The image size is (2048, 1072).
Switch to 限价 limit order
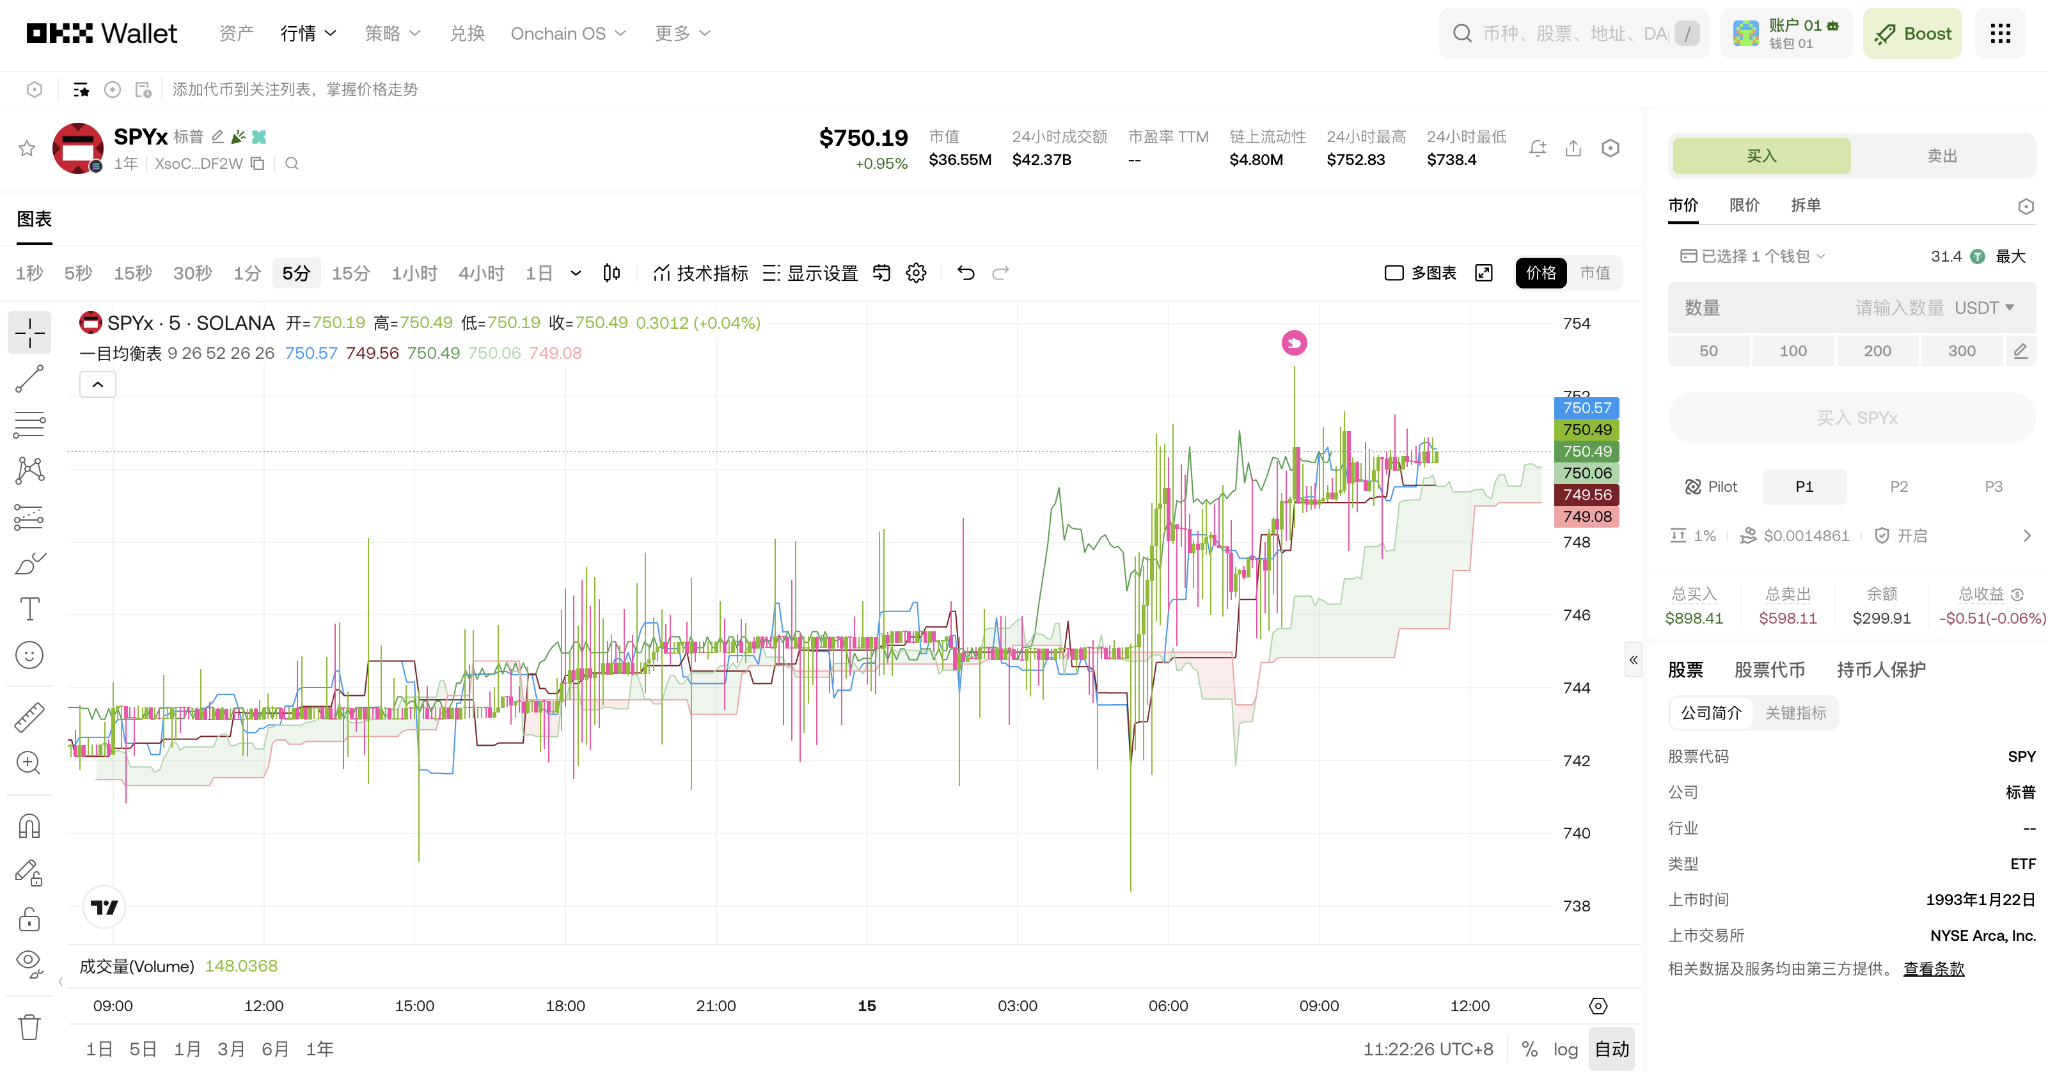1744,205
